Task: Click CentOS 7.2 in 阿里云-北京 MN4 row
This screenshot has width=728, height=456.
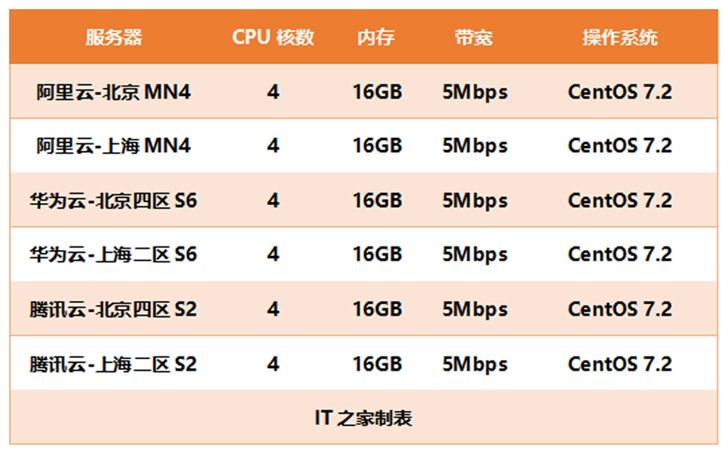Action: 620,92
